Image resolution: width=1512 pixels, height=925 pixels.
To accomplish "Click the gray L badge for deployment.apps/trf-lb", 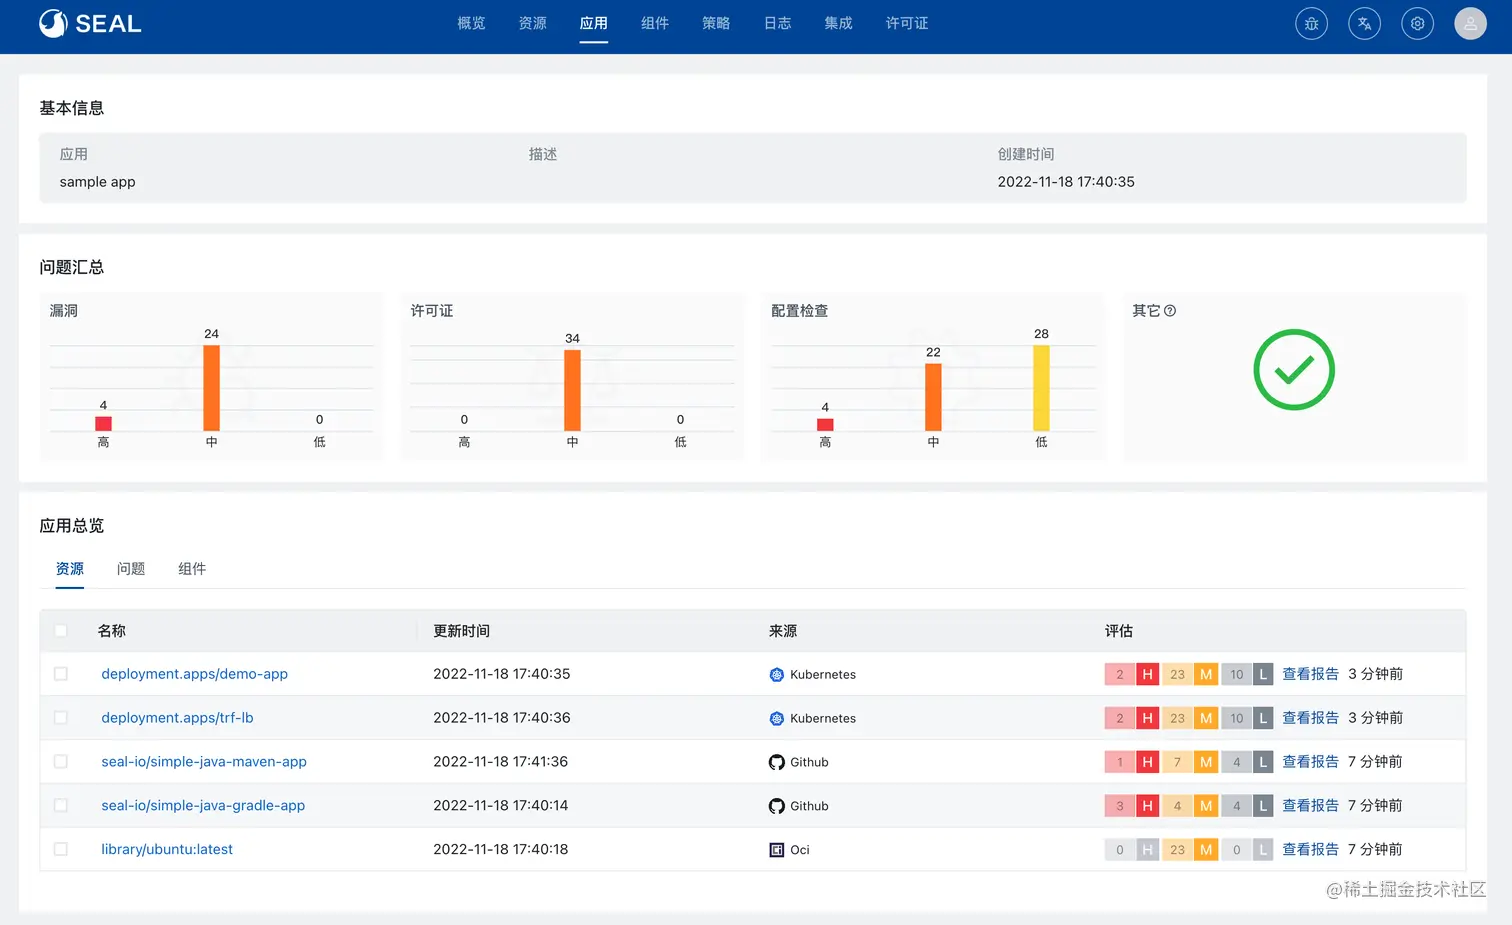I will [x=1263, y=718].
